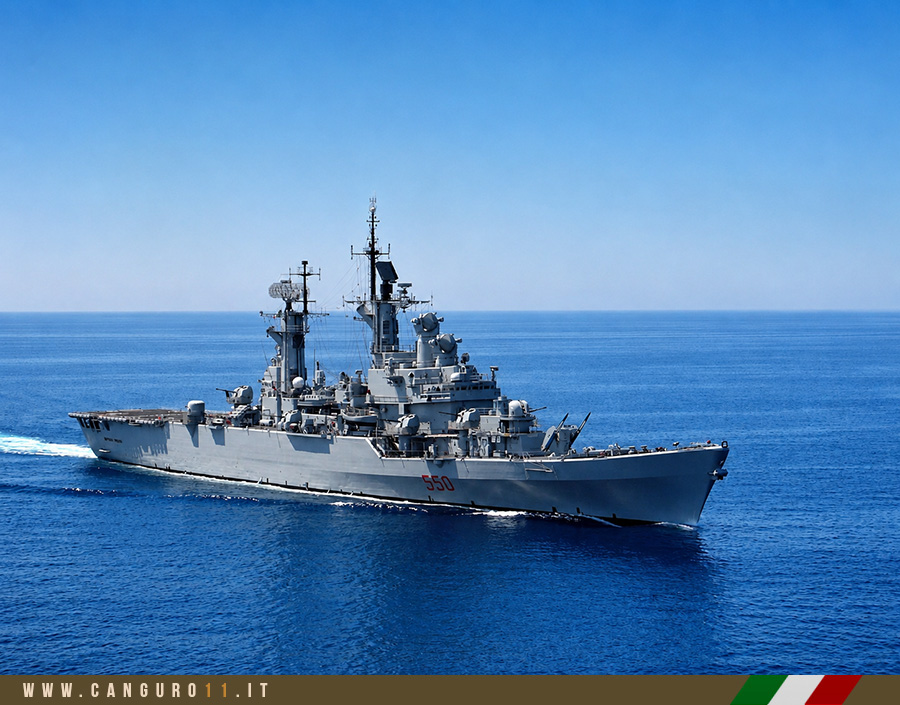
Task: Click the forward gun turret near the launcher
Action: (516, 409)
